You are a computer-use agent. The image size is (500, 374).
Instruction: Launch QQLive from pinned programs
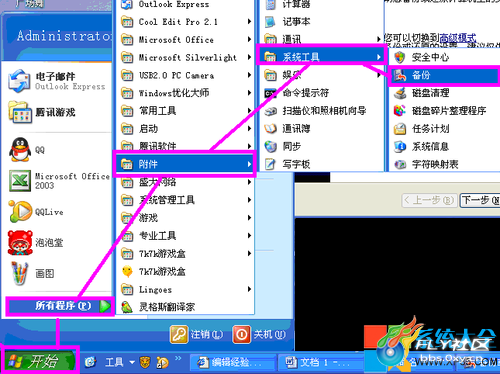pos(20,211)
